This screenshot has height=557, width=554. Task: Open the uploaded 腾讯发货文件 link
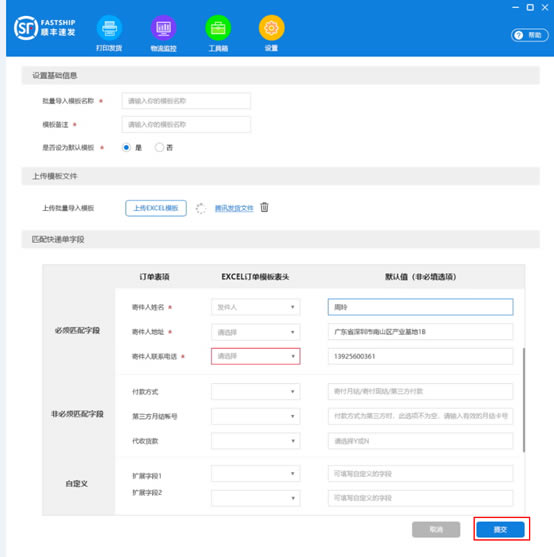coord(234,208)
